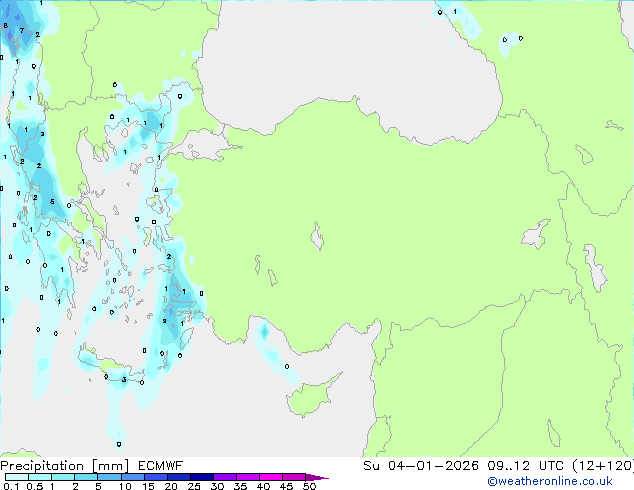Click the "25" tick label on legend
Viewport: 634px width, 490px height.
(193, 486)
